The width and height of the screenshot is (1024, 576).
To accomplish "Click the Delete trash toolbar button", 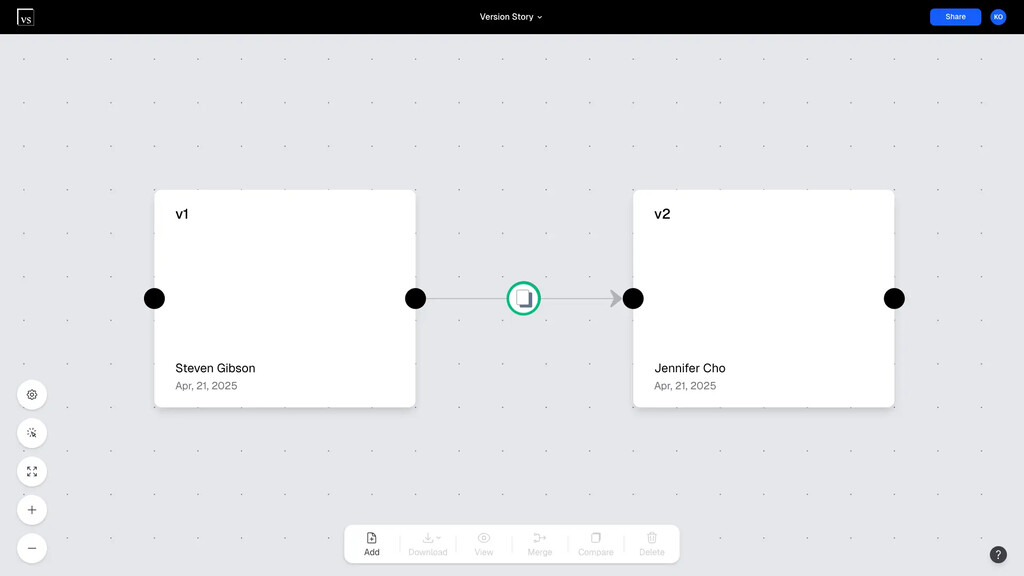I will click(652, 544).
